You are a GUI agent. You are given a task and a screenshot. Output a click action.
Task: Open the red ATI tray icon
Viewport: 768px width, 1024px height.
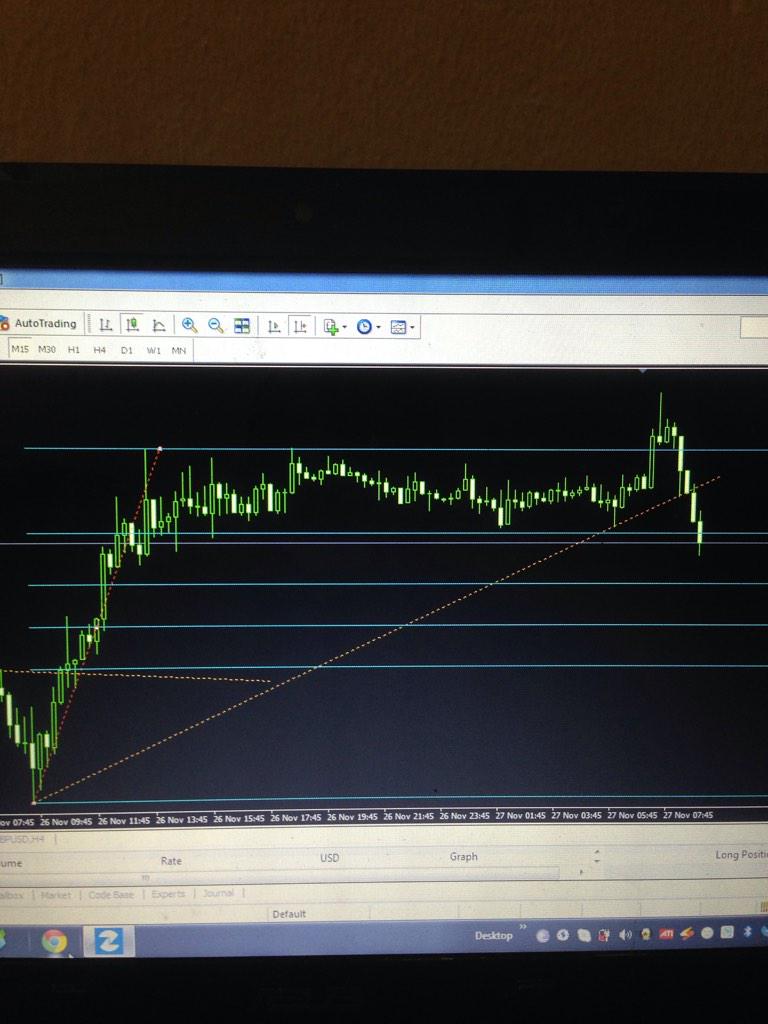coord(666,934)
